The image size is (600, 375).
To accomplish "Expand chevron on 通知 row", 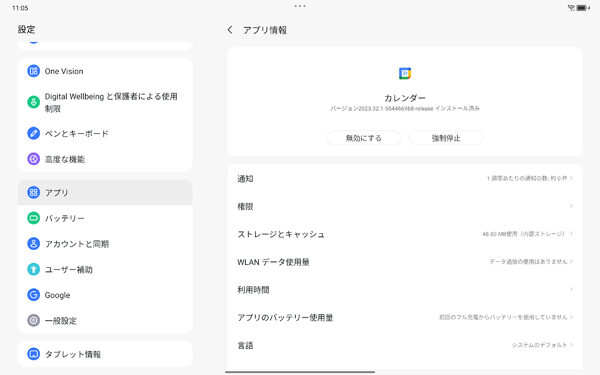I will tap(571, 178).
